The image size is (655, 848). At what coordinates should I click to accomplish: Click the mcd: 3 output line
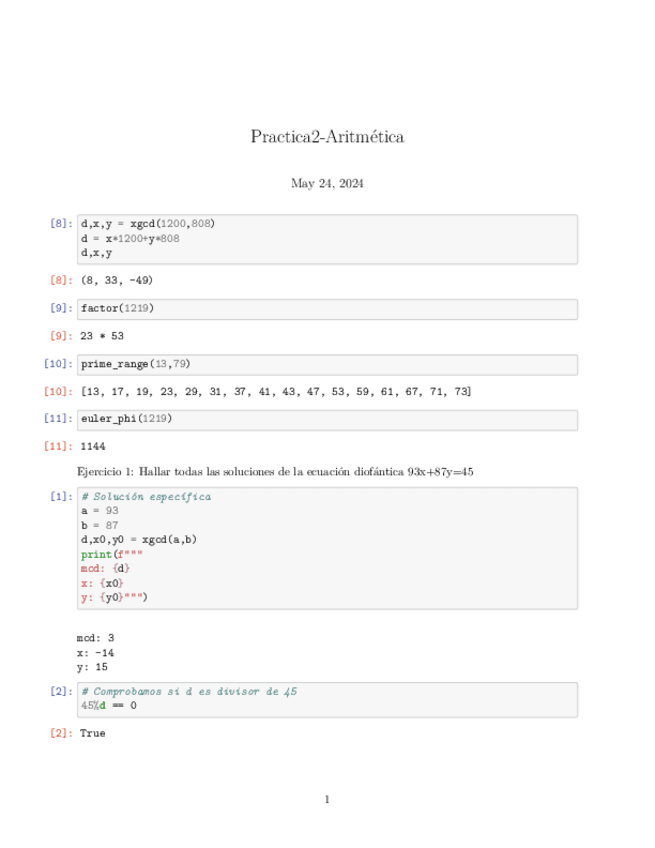[98, 636]
